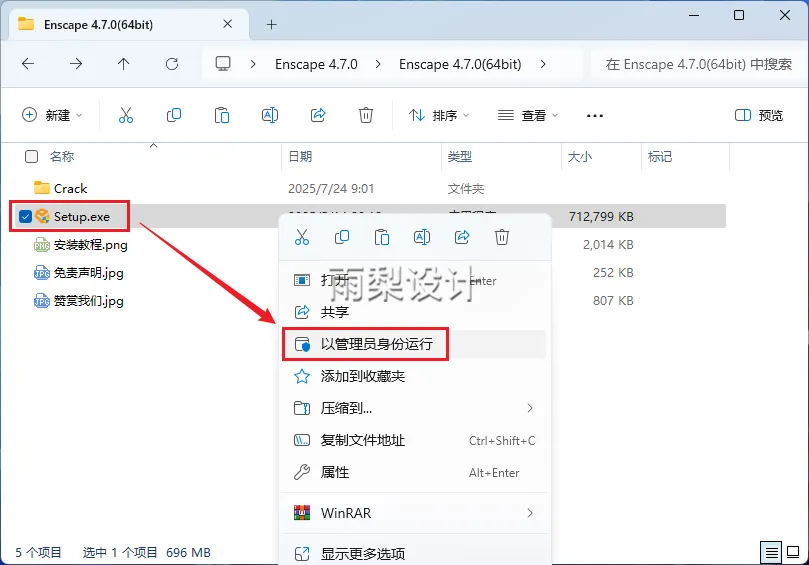Viewport: 809px width, 565px height.
Task: Go up one folder level
Action: pyautogui.click(x=123, y=64)
